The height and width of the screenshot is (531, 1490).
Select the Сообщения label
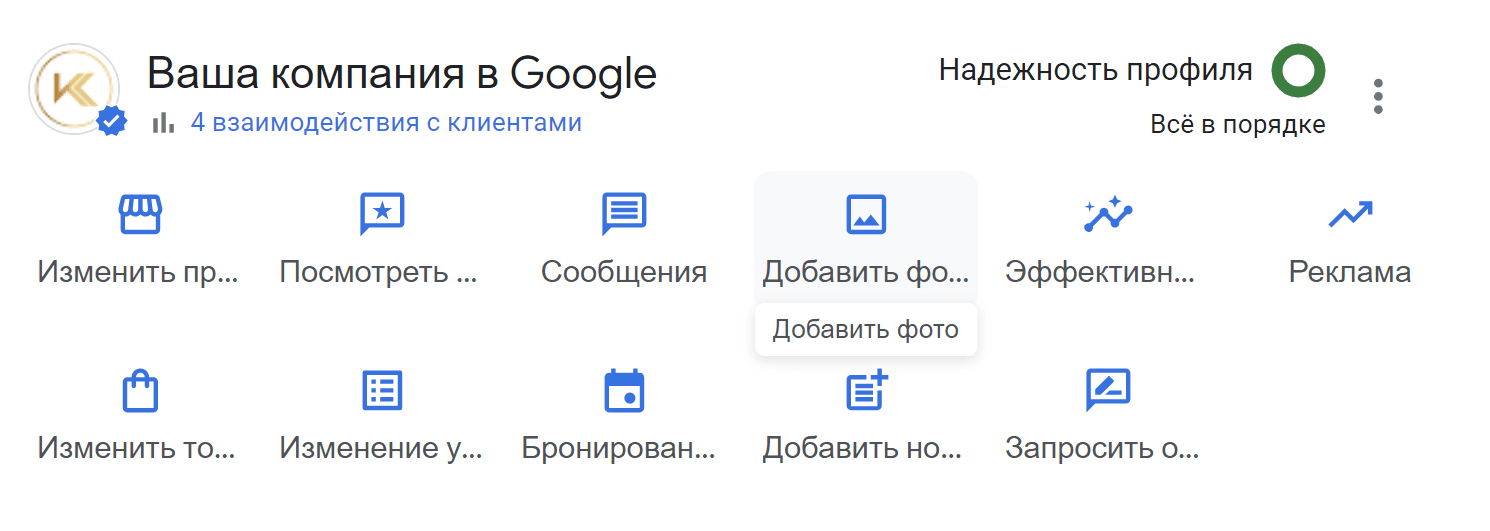[x=624, y=272]
